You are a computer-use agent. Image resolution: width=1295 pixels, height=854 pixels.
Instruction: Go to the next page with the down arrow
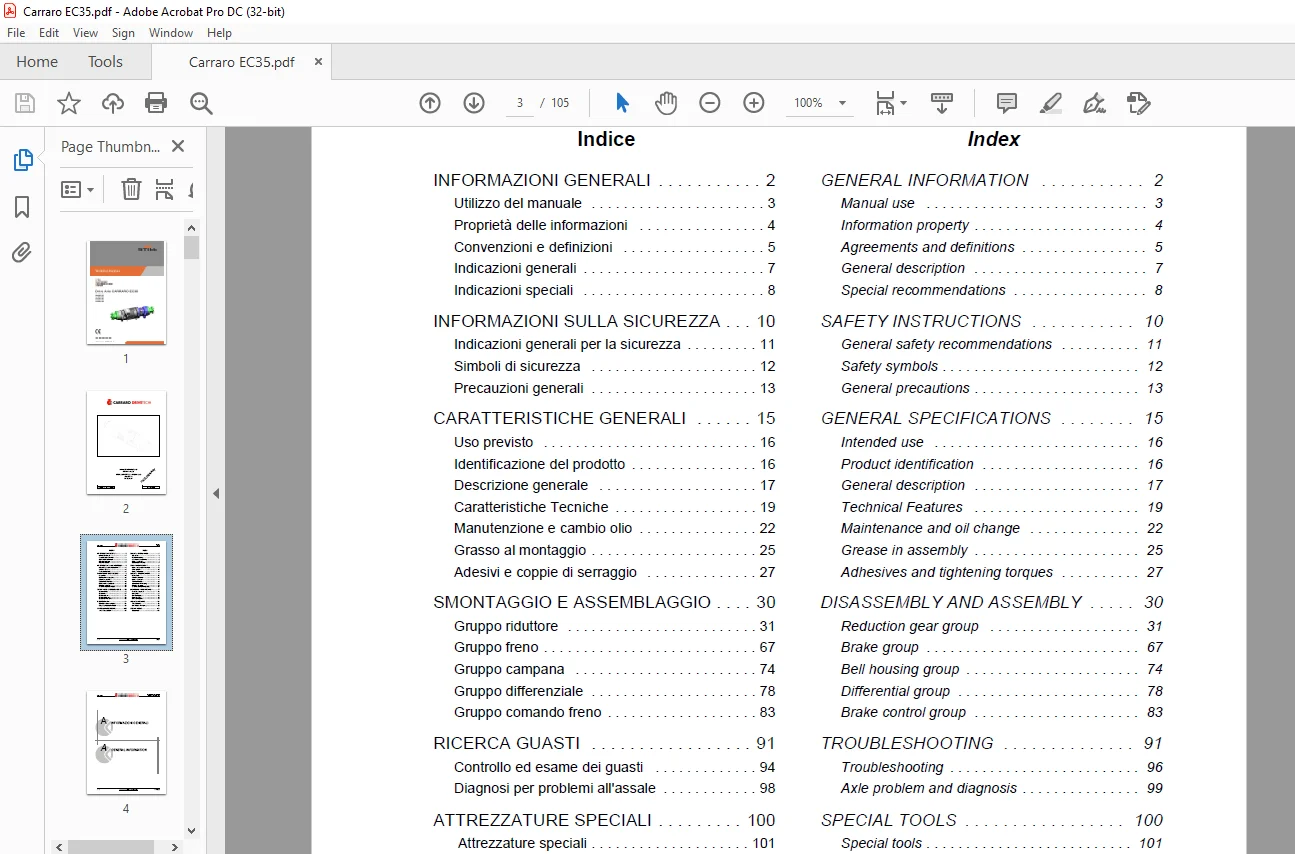[474, 103]
